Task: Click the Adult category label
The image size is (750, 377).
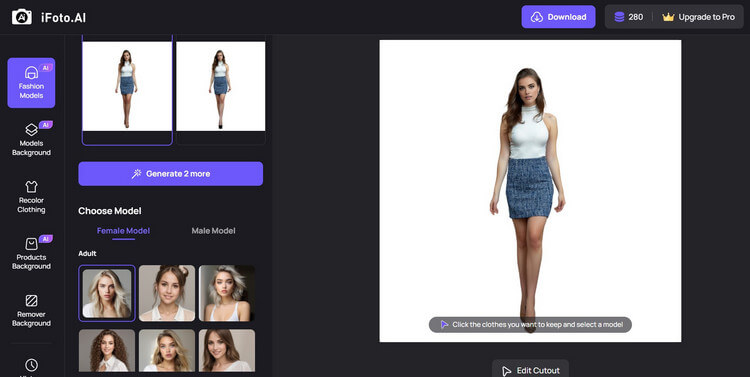Action: 88,254
